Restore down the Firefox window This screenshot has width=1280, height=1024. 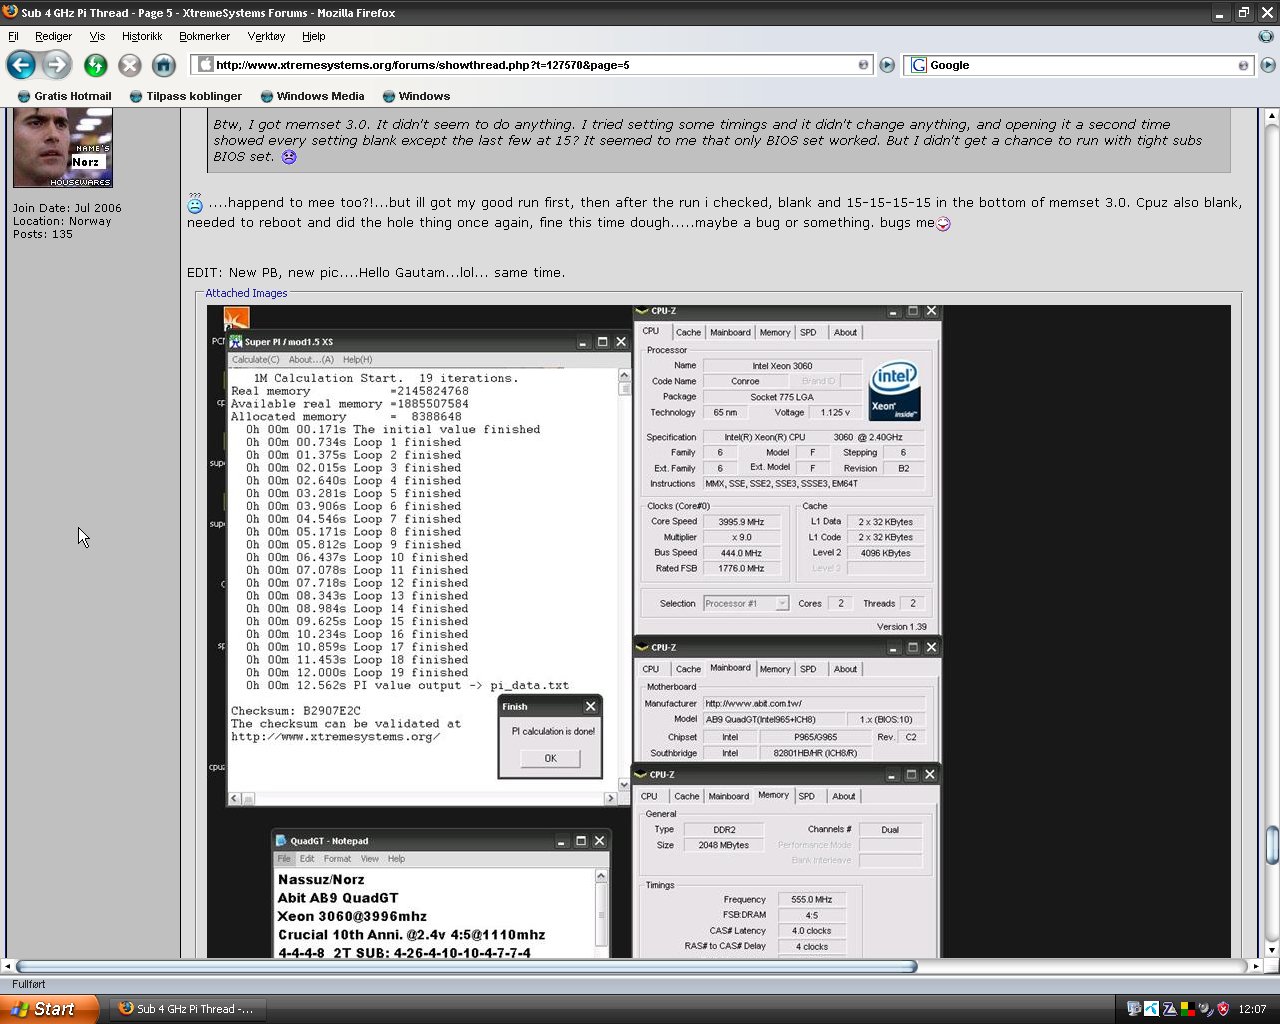[x=1243, y=12]
